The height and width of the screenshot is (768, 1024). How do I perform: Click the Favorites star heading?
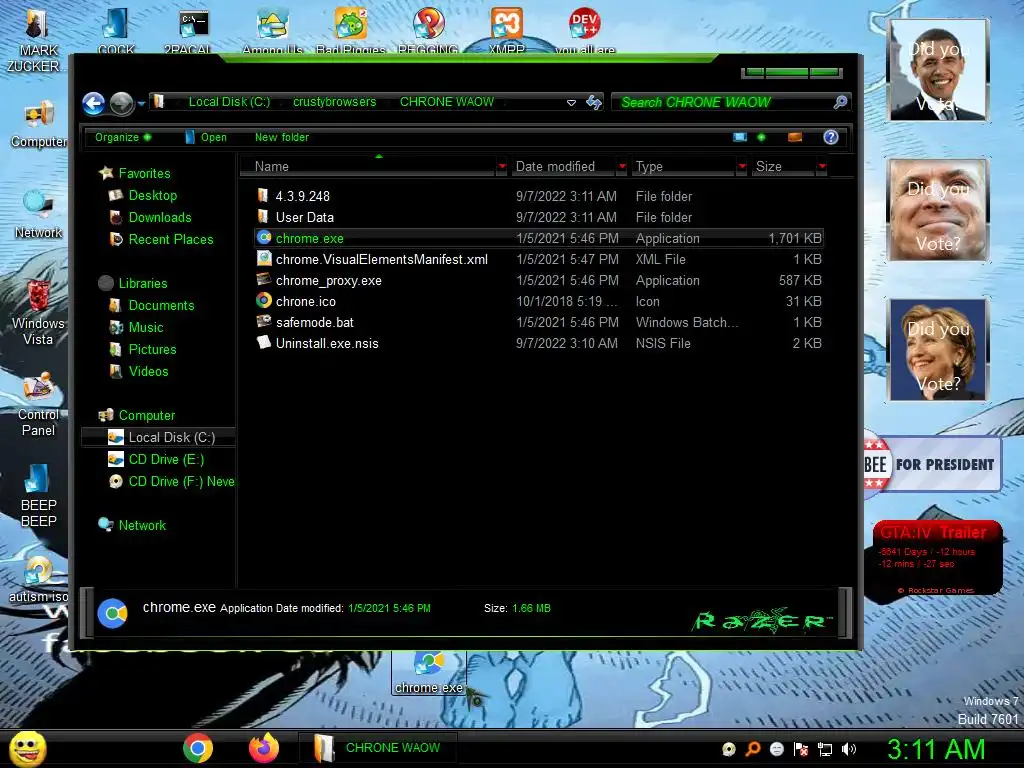pyautogui.click(x=134, y=173)
